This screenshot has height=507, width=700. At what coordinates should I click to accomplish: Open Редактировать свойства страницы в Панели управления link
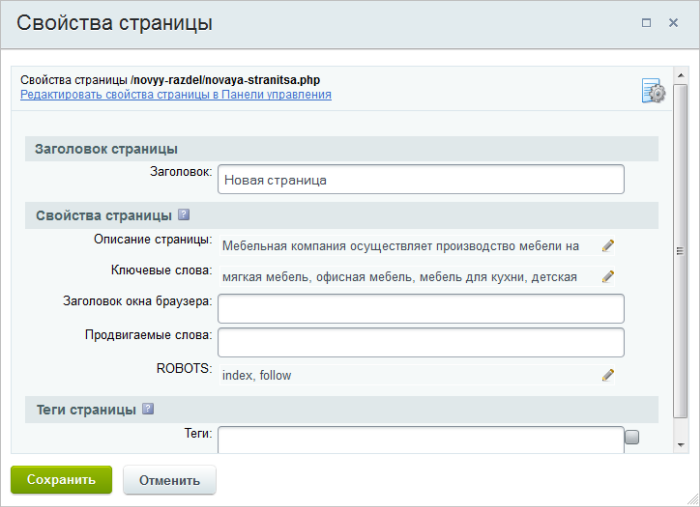click(x=176, y=95)
